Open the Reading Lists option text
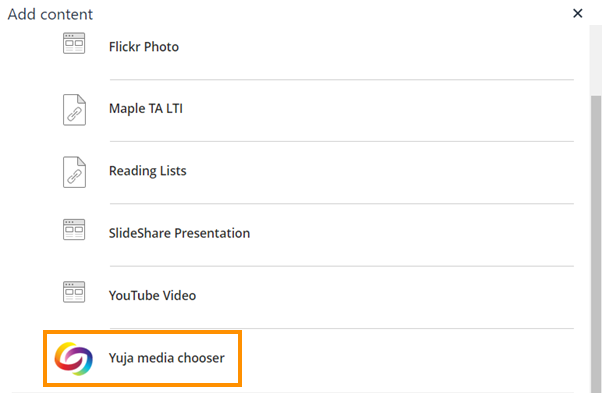This screenshot has width=602, height=393. 147,171
